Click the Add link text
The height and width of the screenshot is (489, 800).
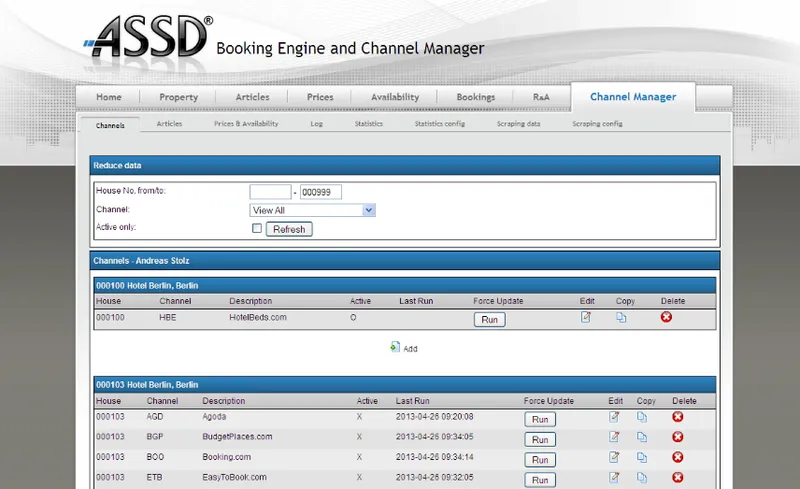pos(410,349)
